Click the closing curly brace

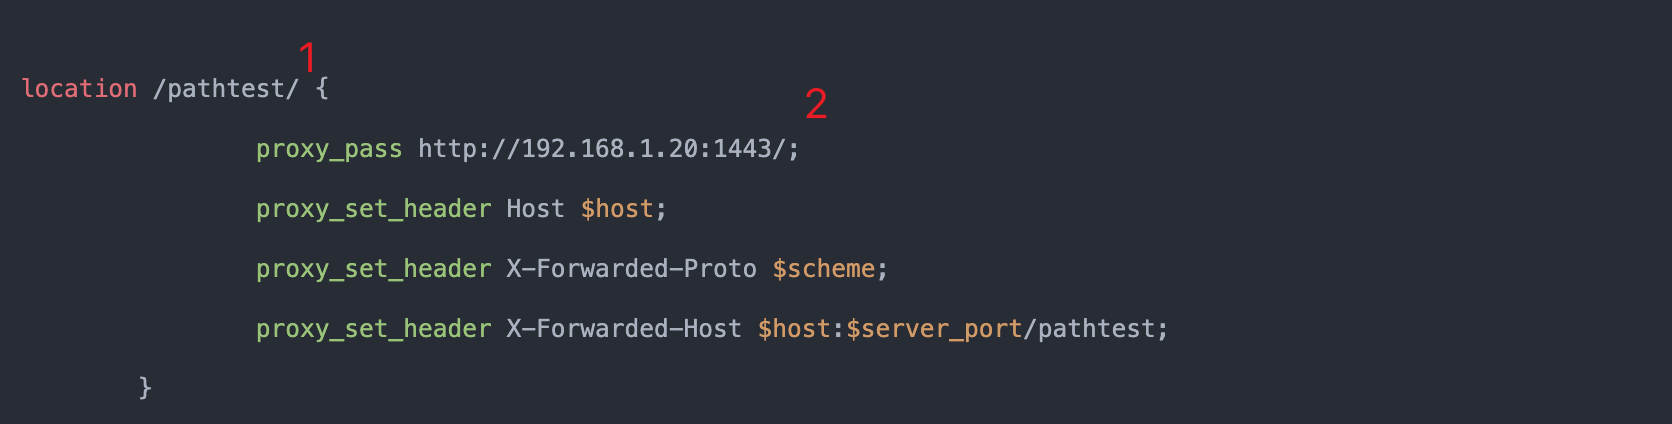pyautogui.click(x=145, y=388)
